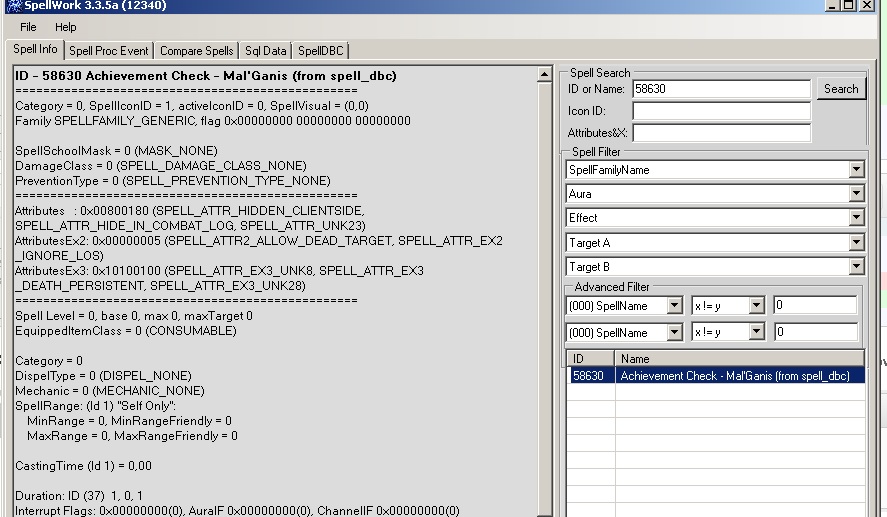Image resolution: width=887 pixels, height=517 pixels.
Task: Open the File menu
Action: tap(28, 27)
